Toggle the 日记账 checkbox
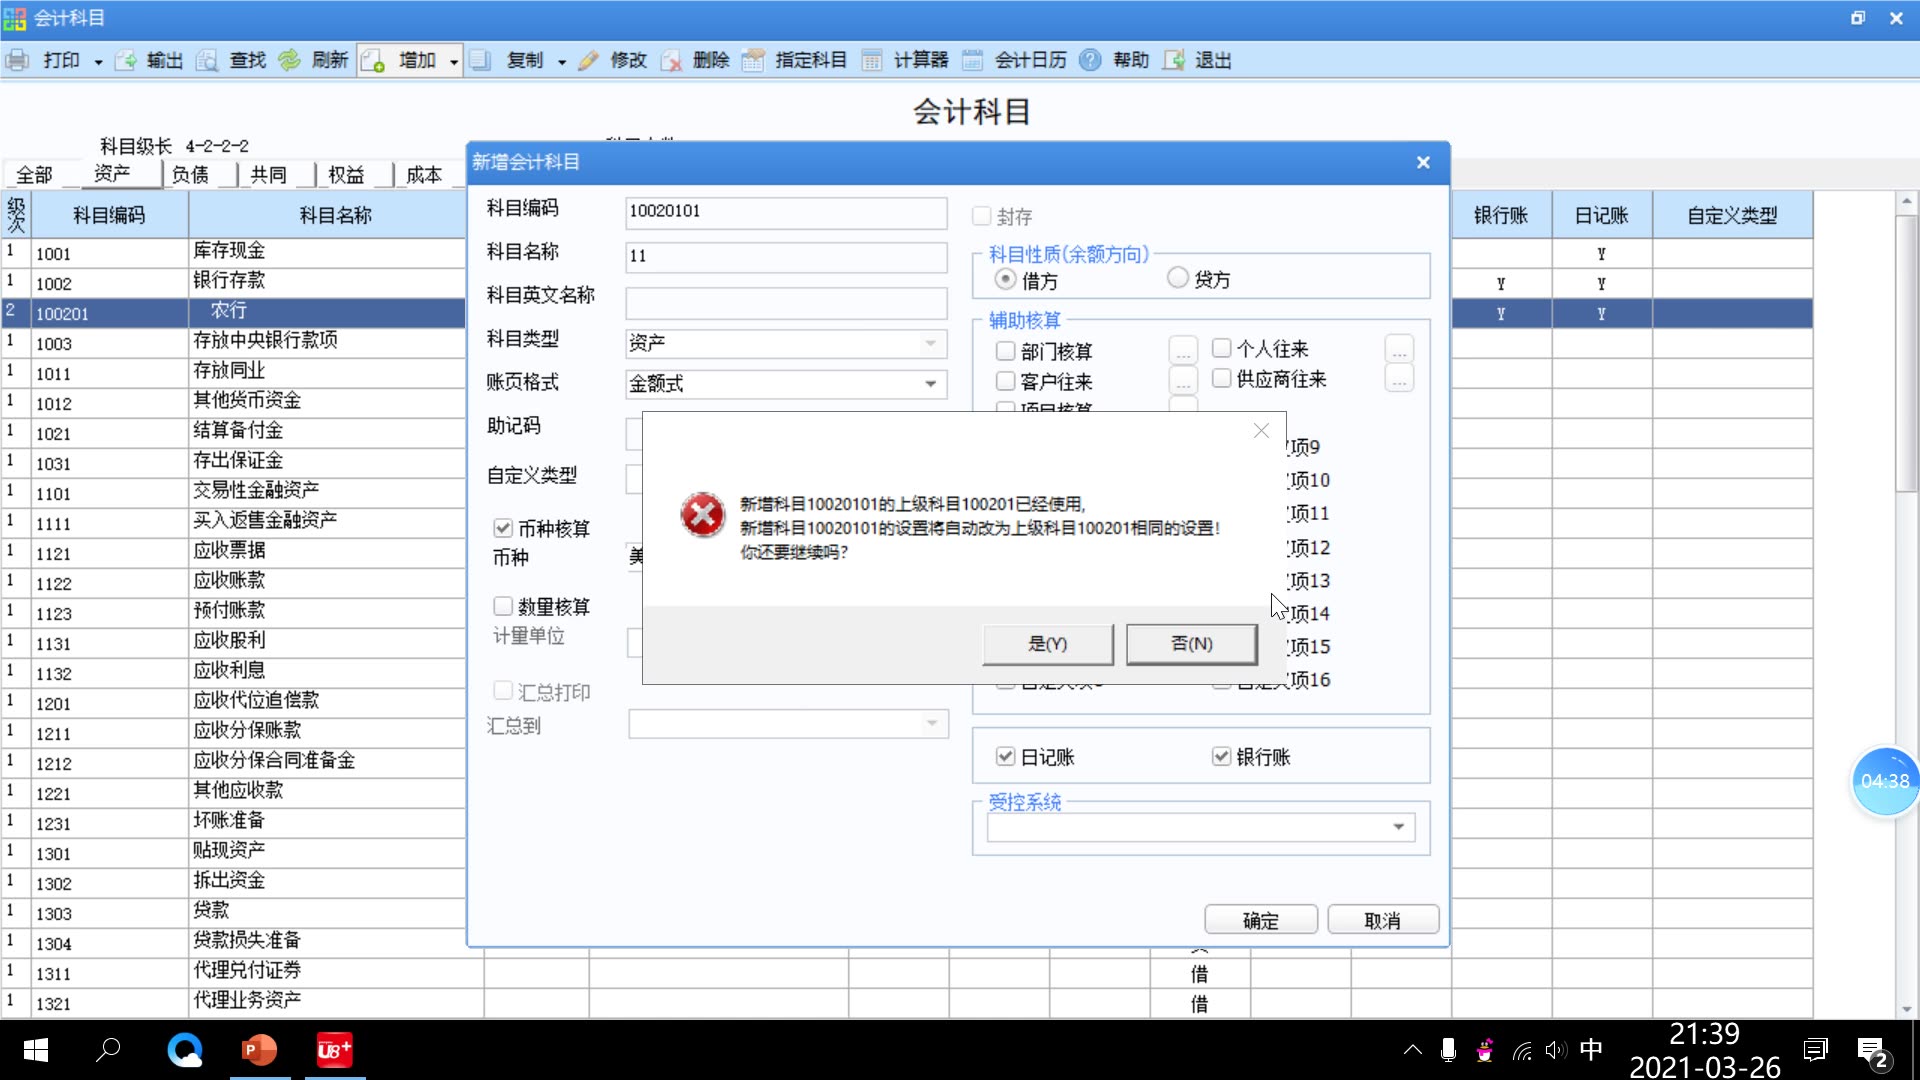The width and height of the screenshot is (1920, 1080). pyautogui.click(x=1006, y=757)
